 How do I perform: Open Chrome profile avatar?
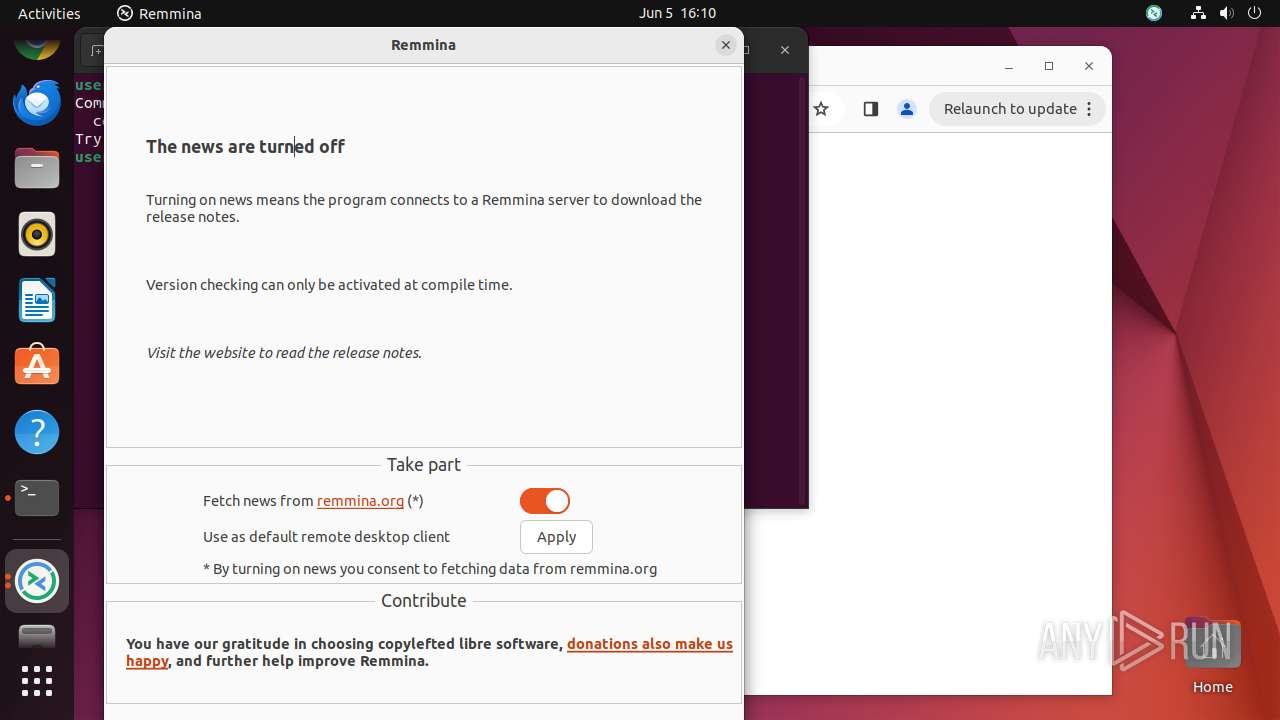tap(907, 109)
